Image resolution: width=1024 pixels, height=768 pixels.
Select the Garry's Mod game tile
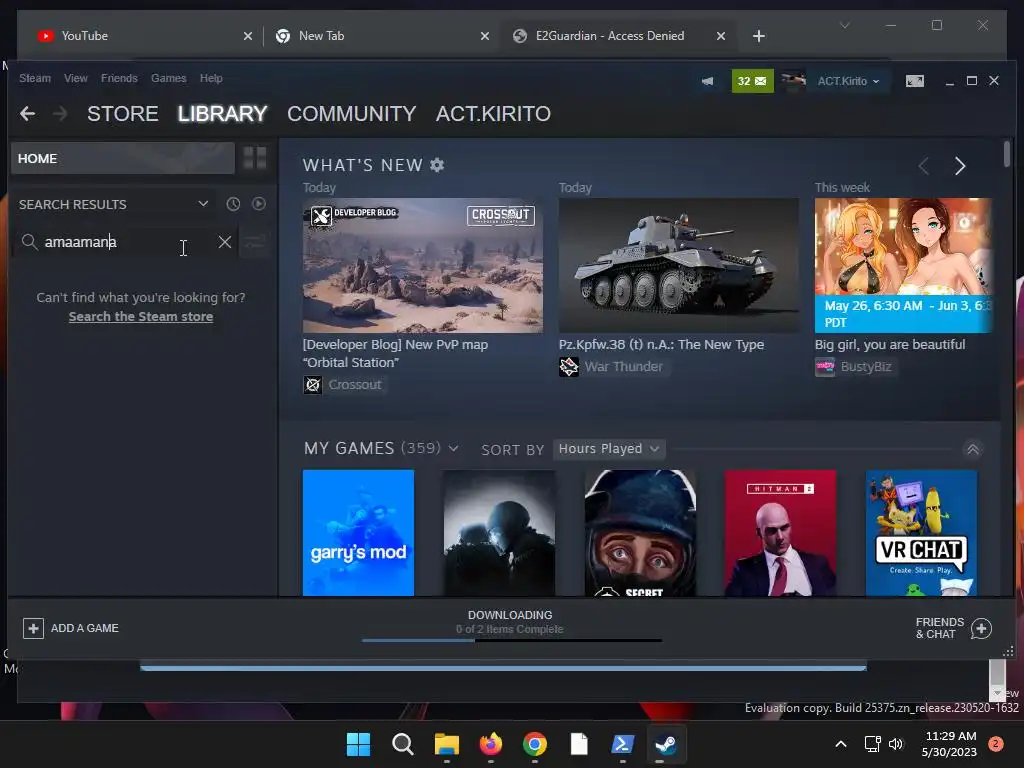pos(359,533)
